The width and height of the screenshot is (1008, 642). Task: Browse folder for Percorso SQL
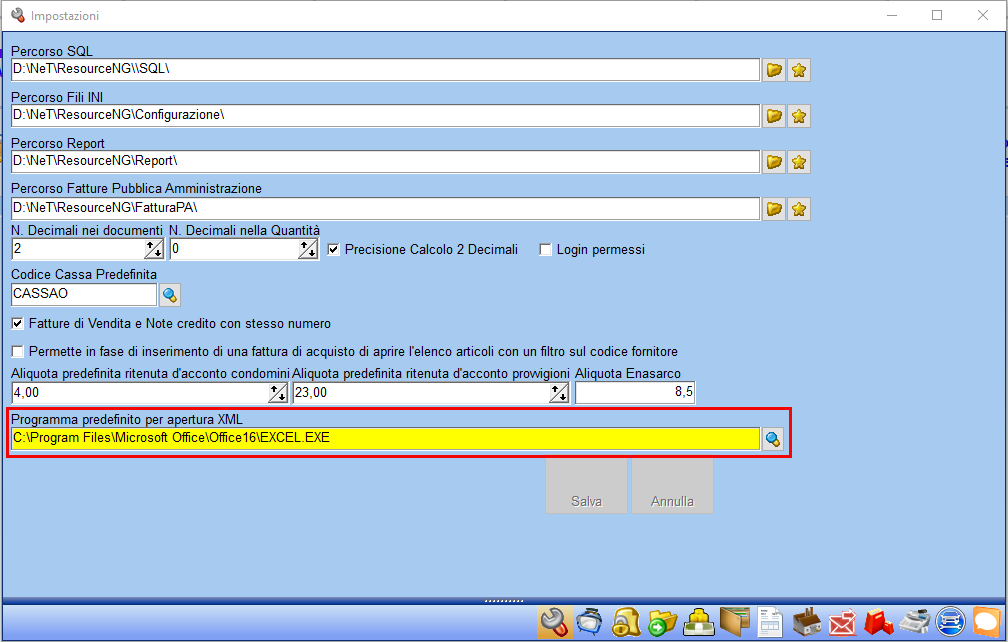click(x=774, y=69)
